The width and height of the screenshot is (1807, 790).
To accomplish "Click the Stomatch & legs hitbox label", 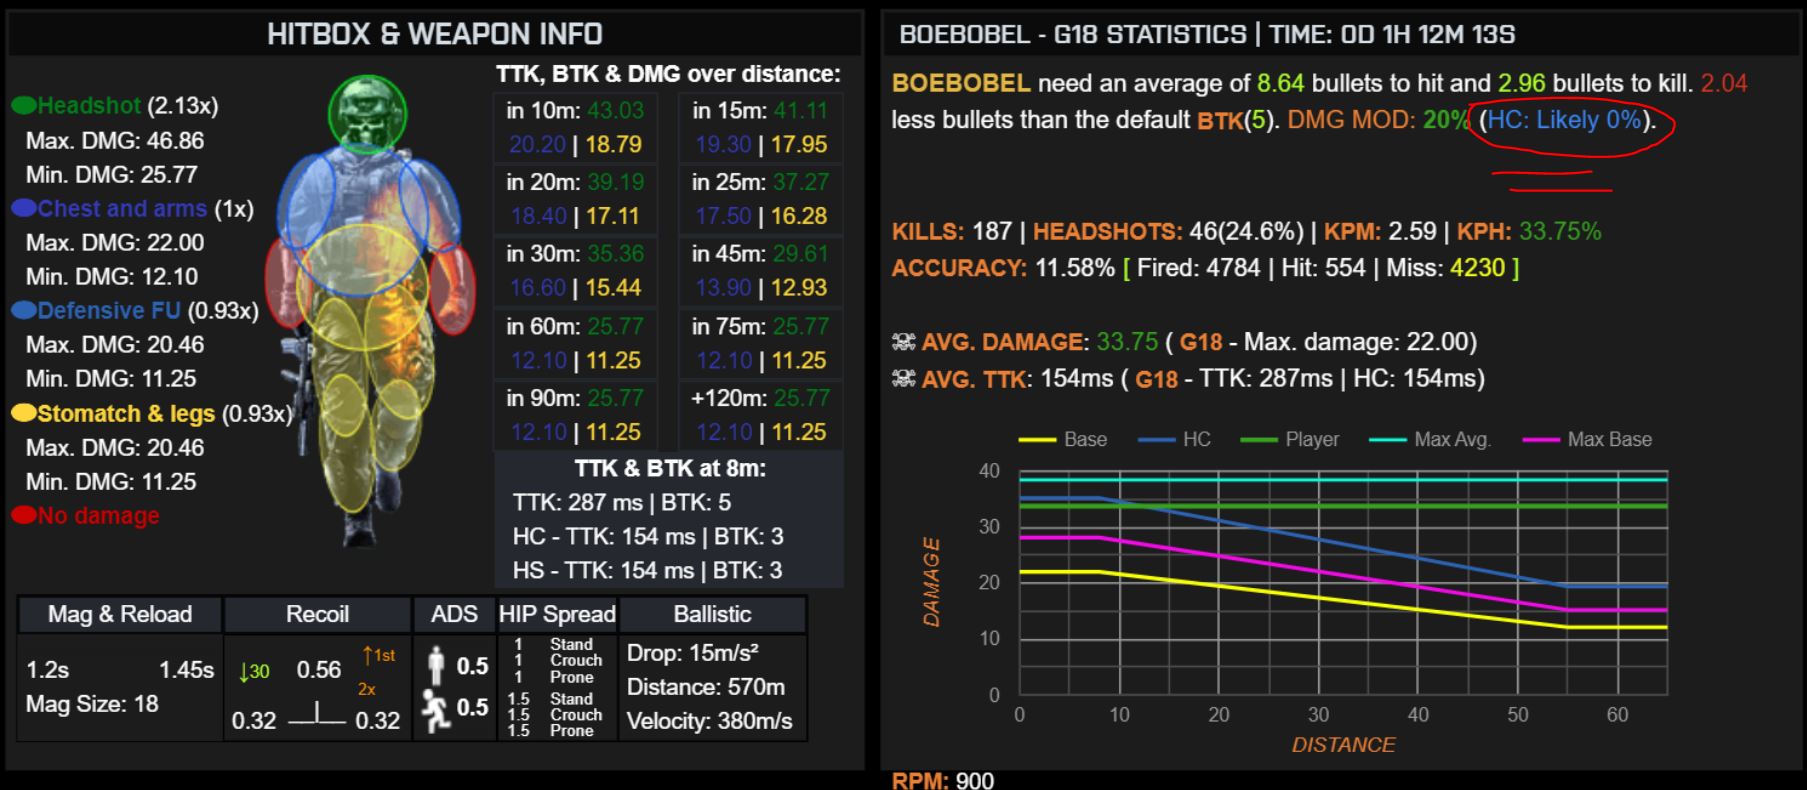I will pos(126,414).
